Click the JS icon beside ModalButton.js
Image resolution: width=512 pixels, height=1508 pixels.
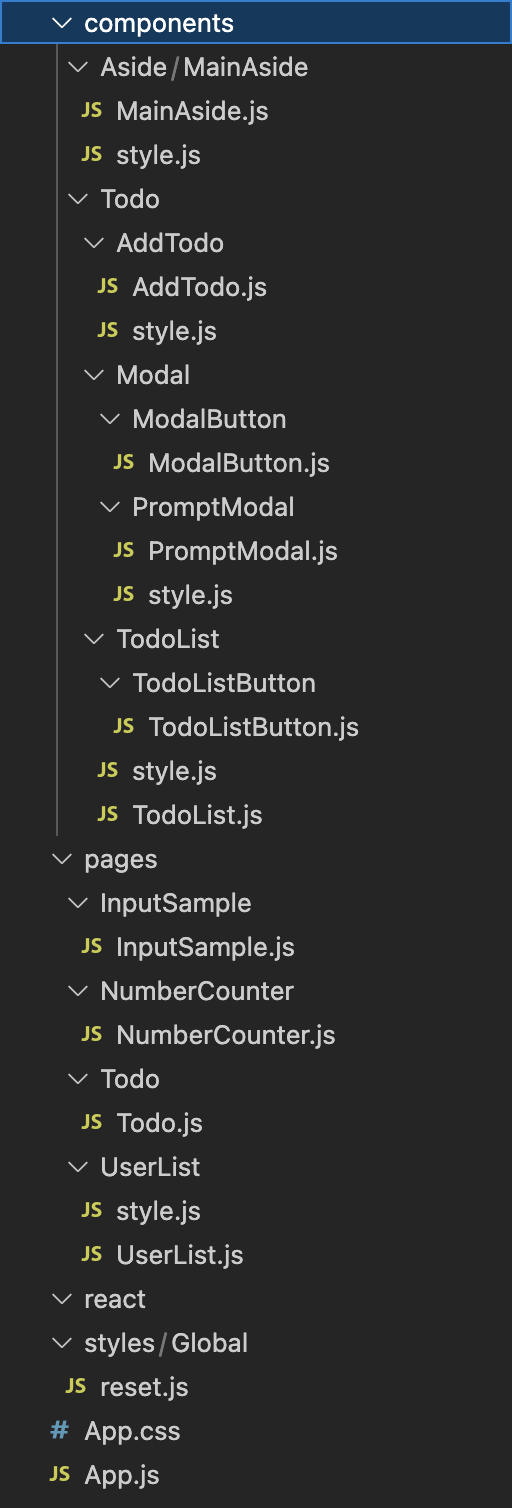[x=124, y=463]
